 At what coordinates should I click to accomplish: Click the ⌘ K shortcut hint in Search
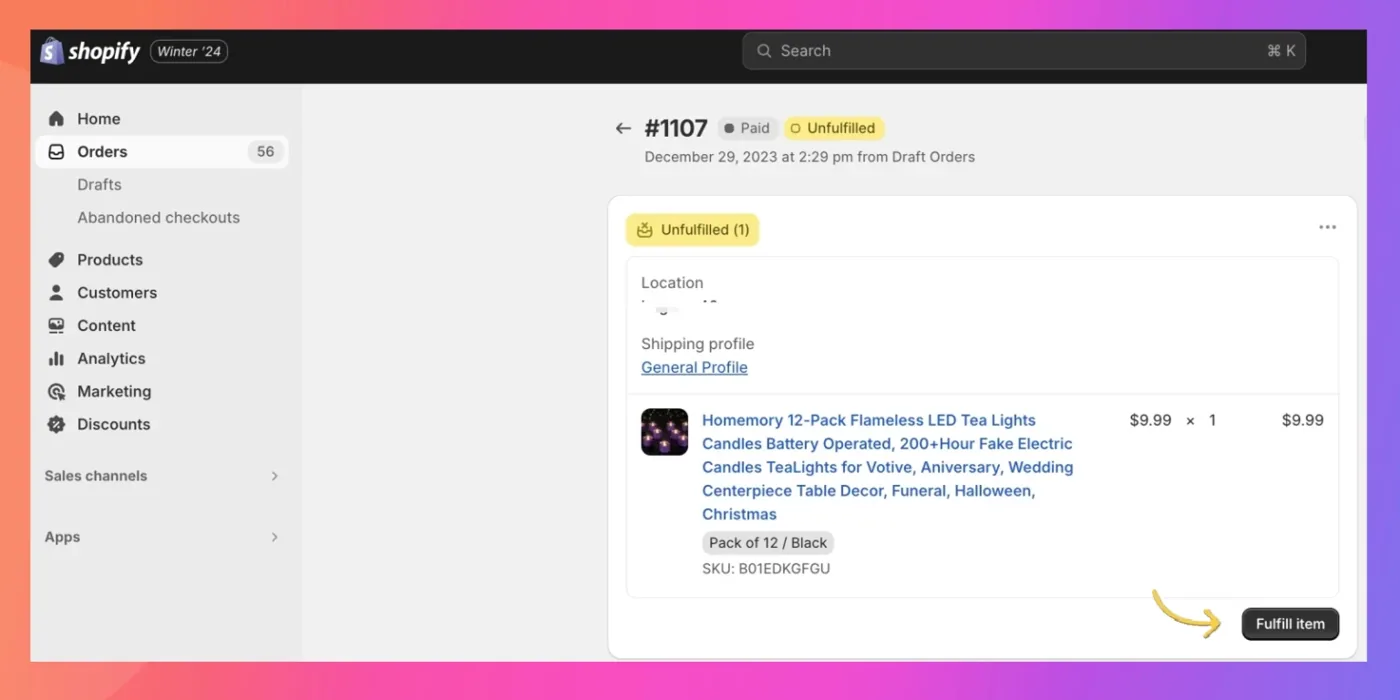[1281, 51]
